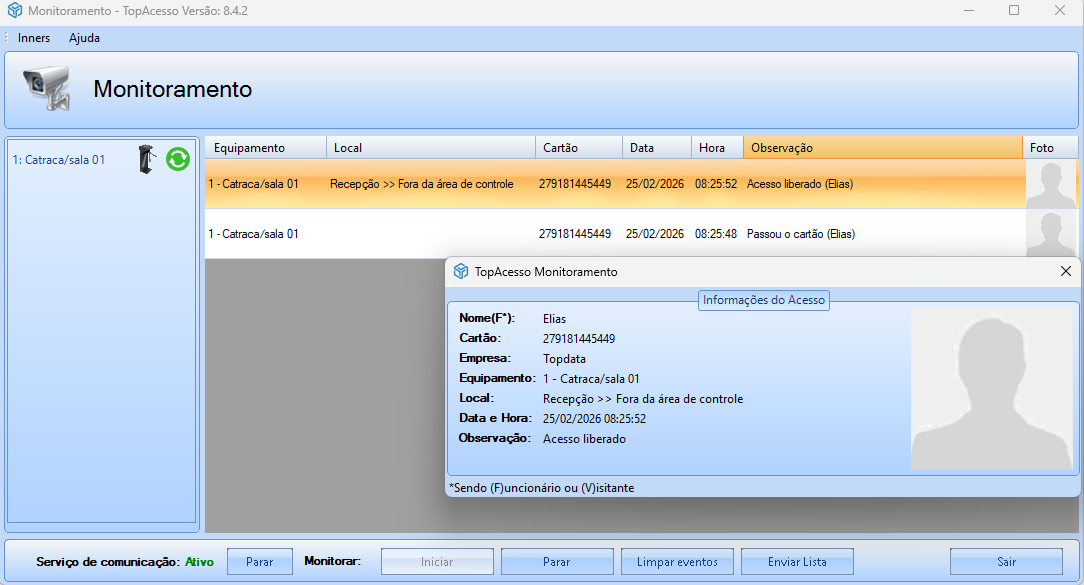Open the Inners menu
1084x585 pixels.
click(x=34, y=38)
